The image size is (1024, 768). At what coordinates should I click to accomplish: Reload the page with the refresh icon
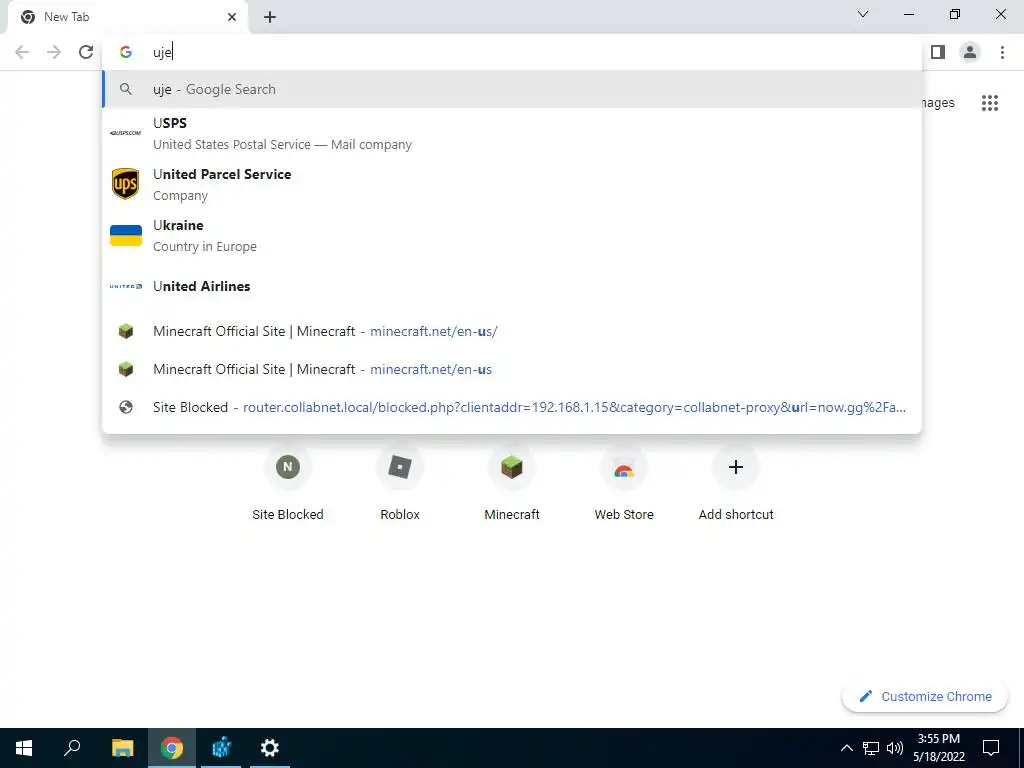86,52
